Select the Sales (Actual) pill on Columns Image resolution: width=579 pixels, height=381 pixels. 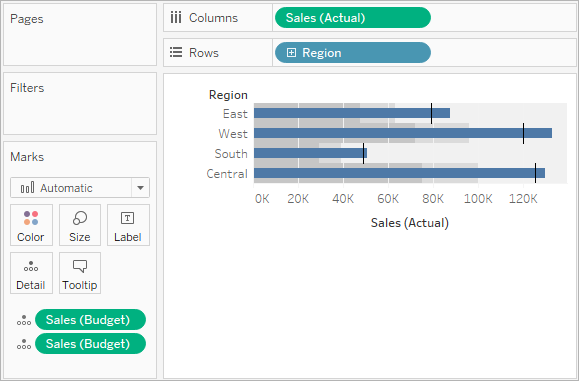coord(353,18)
